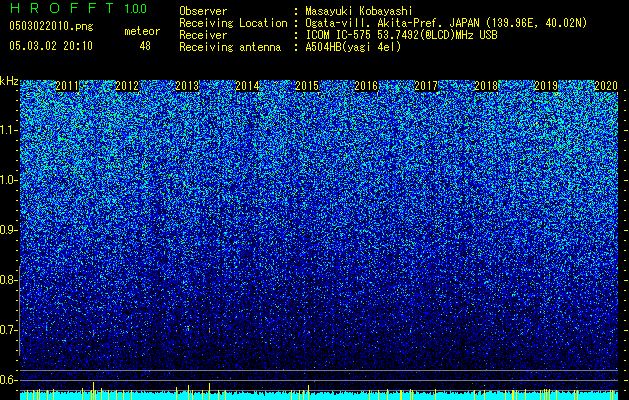
Task: Click the meteor count 48
Action: pos(145,46)
